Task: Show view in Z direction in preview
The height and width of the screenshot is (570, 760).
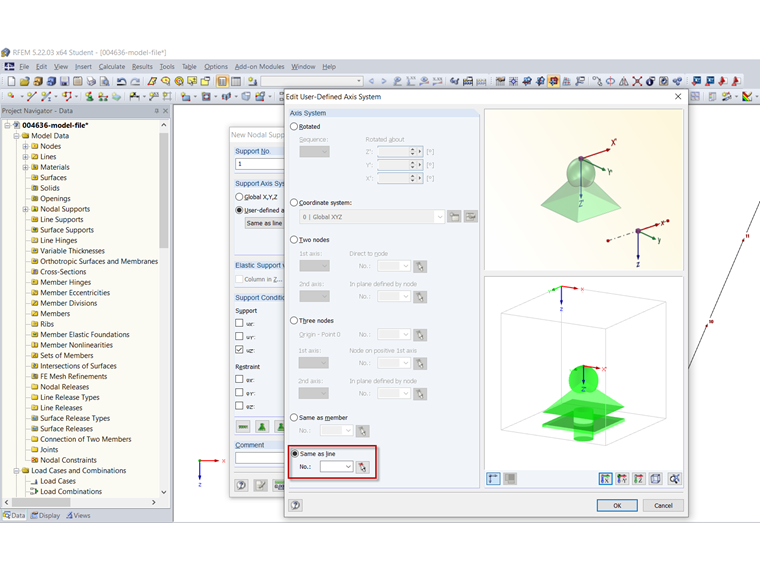Action: pyautogui.click(x=638, y=479)
